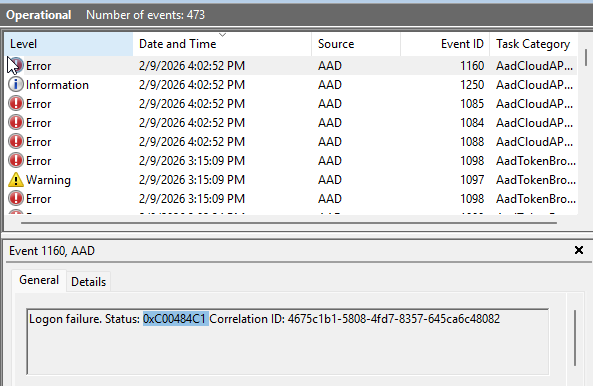Viewport: 593px width, 386px height.
Task: Click the Correlation ID value in the description
Action: (394, 319)
